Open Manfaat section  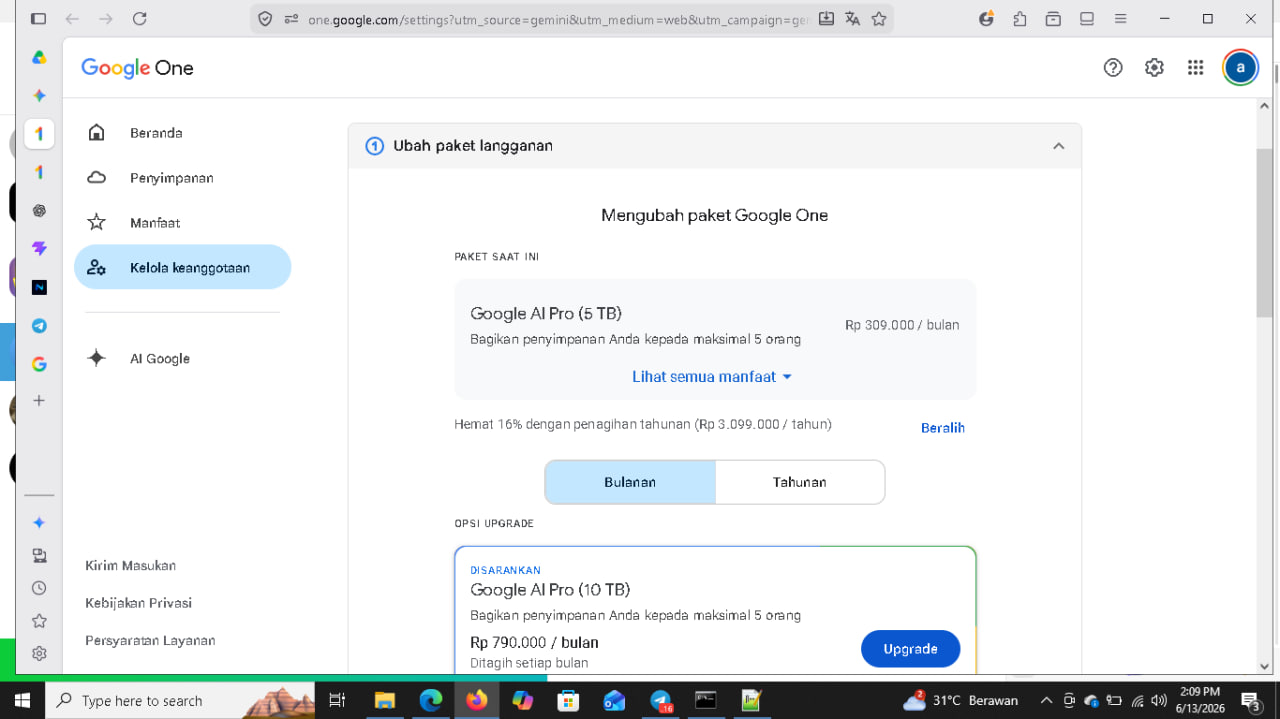154,223
